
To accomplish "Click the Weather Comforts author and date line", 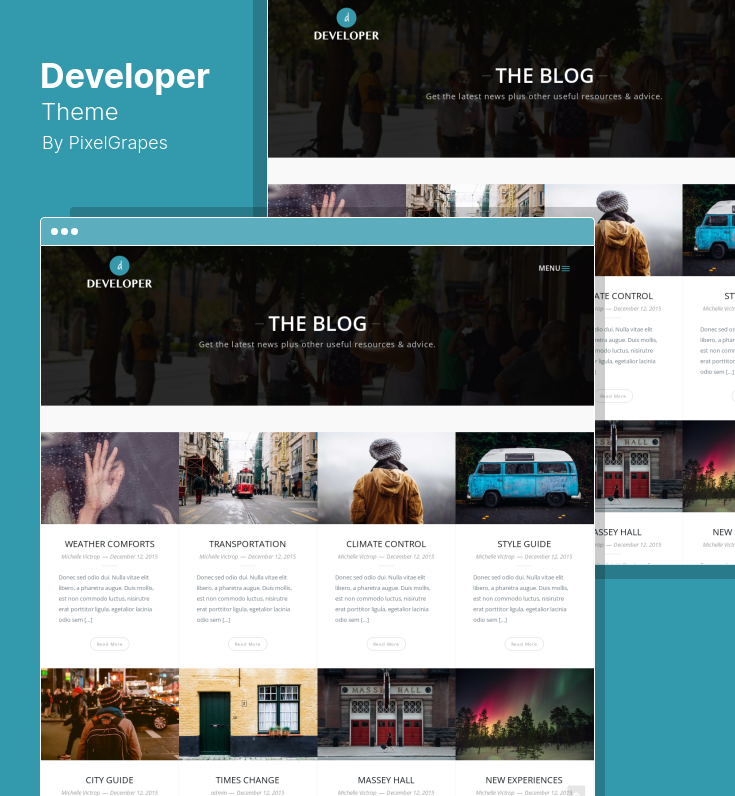I will point(110,556).
